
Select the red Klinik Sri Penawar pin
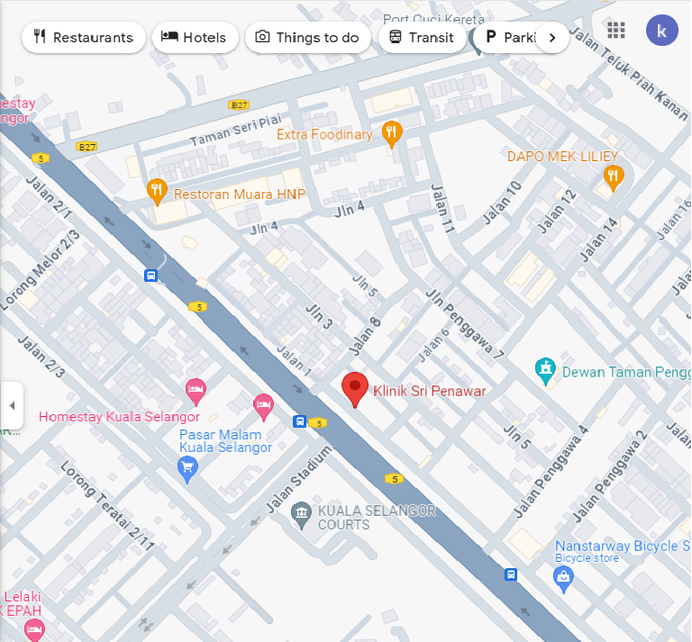355,390
